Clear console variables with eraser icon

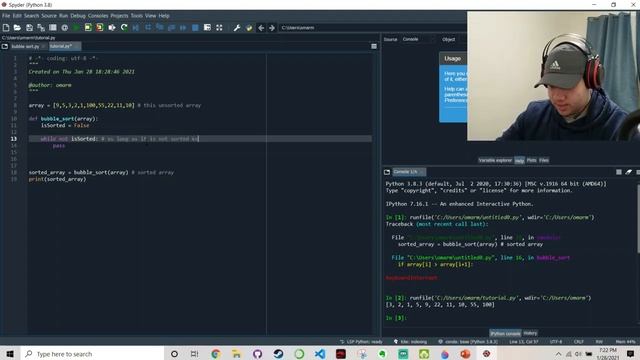click(629, 172)
